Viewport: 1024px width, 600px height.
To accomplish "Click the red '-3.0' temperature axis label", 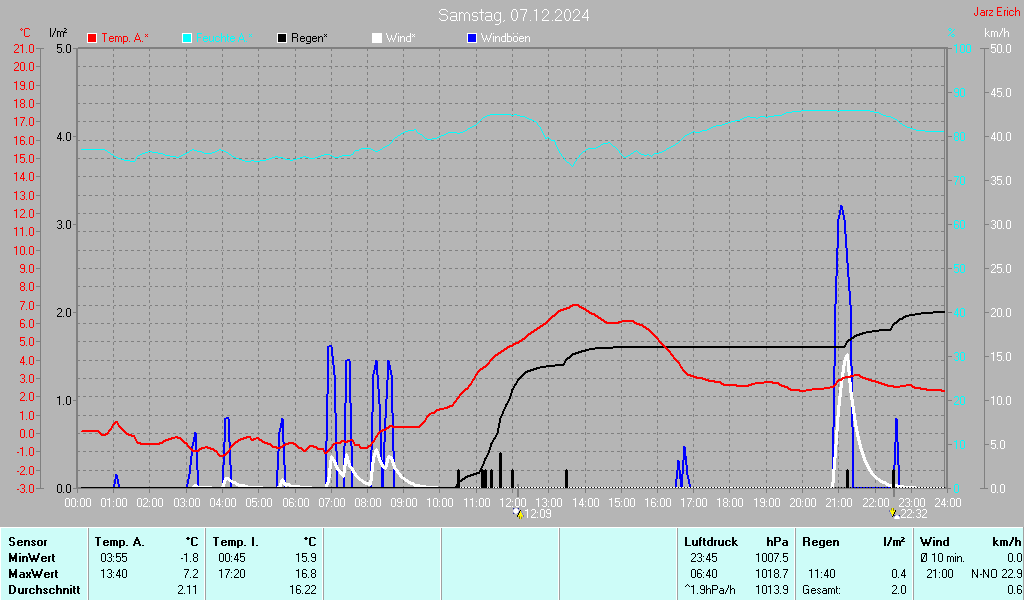I will point(24,488).
